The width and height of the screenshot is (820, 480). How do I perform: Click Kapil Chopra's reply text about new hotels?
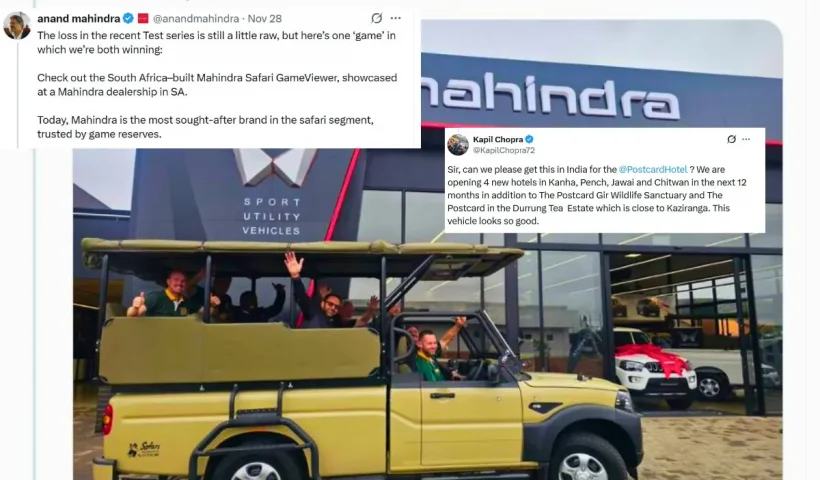click(x=597, y=195)
